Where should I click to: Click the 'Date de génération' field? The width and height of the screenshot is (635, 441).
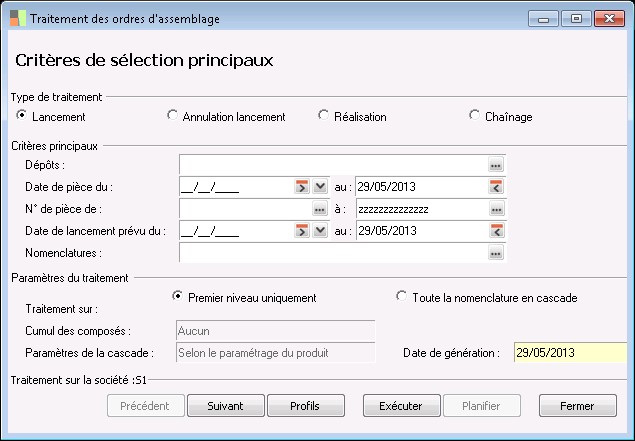pyautogui.click(x=570, y=352)
